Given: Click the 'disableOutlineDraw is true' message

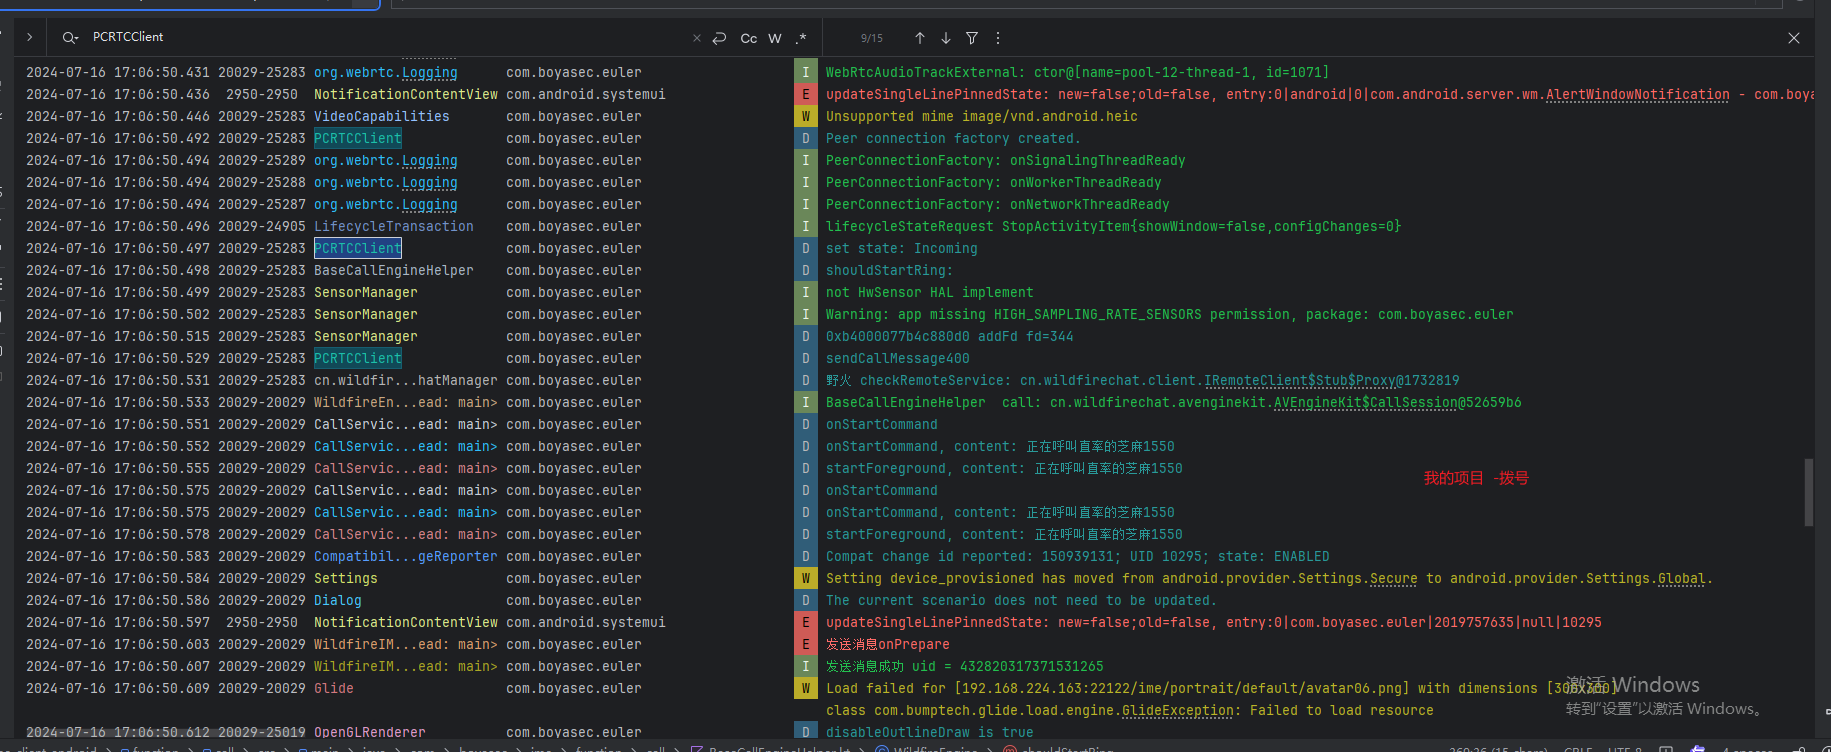Looking at the screenshot, I should click(930, 732).
